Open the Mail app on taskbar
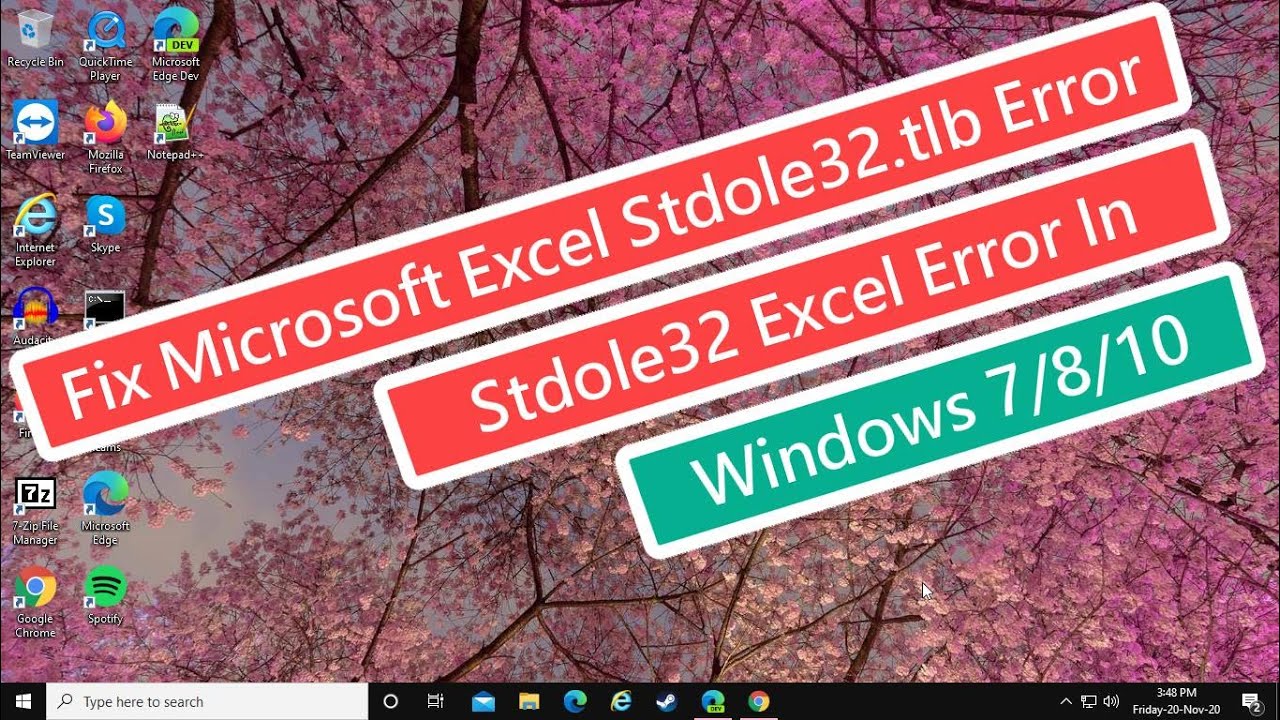 point(484,701)
